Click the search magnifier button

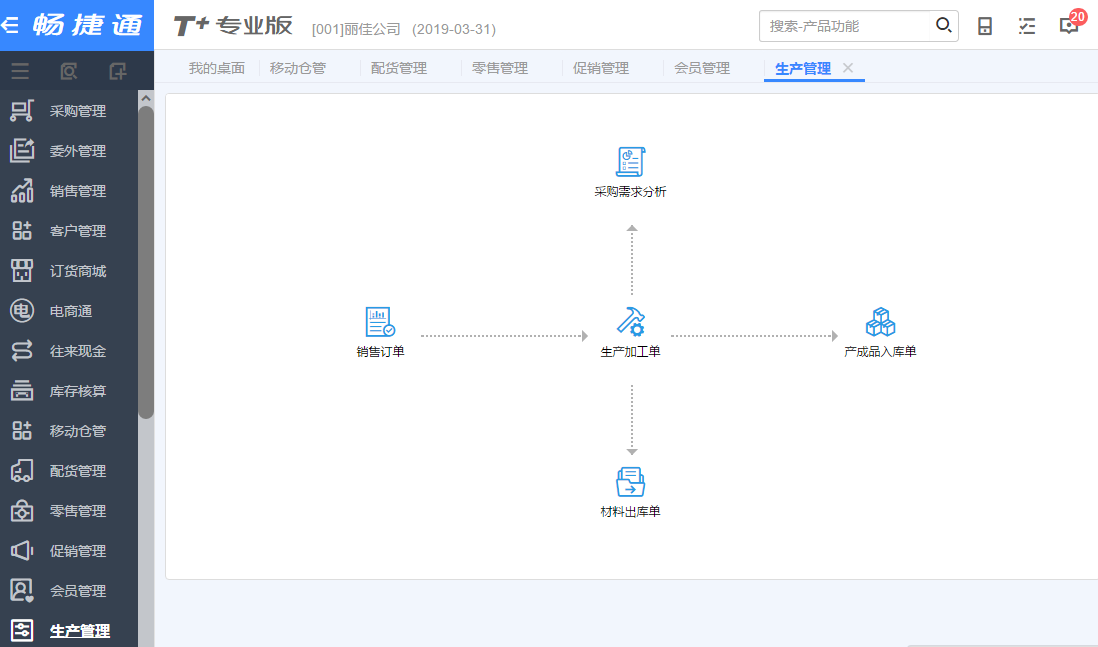943,26
